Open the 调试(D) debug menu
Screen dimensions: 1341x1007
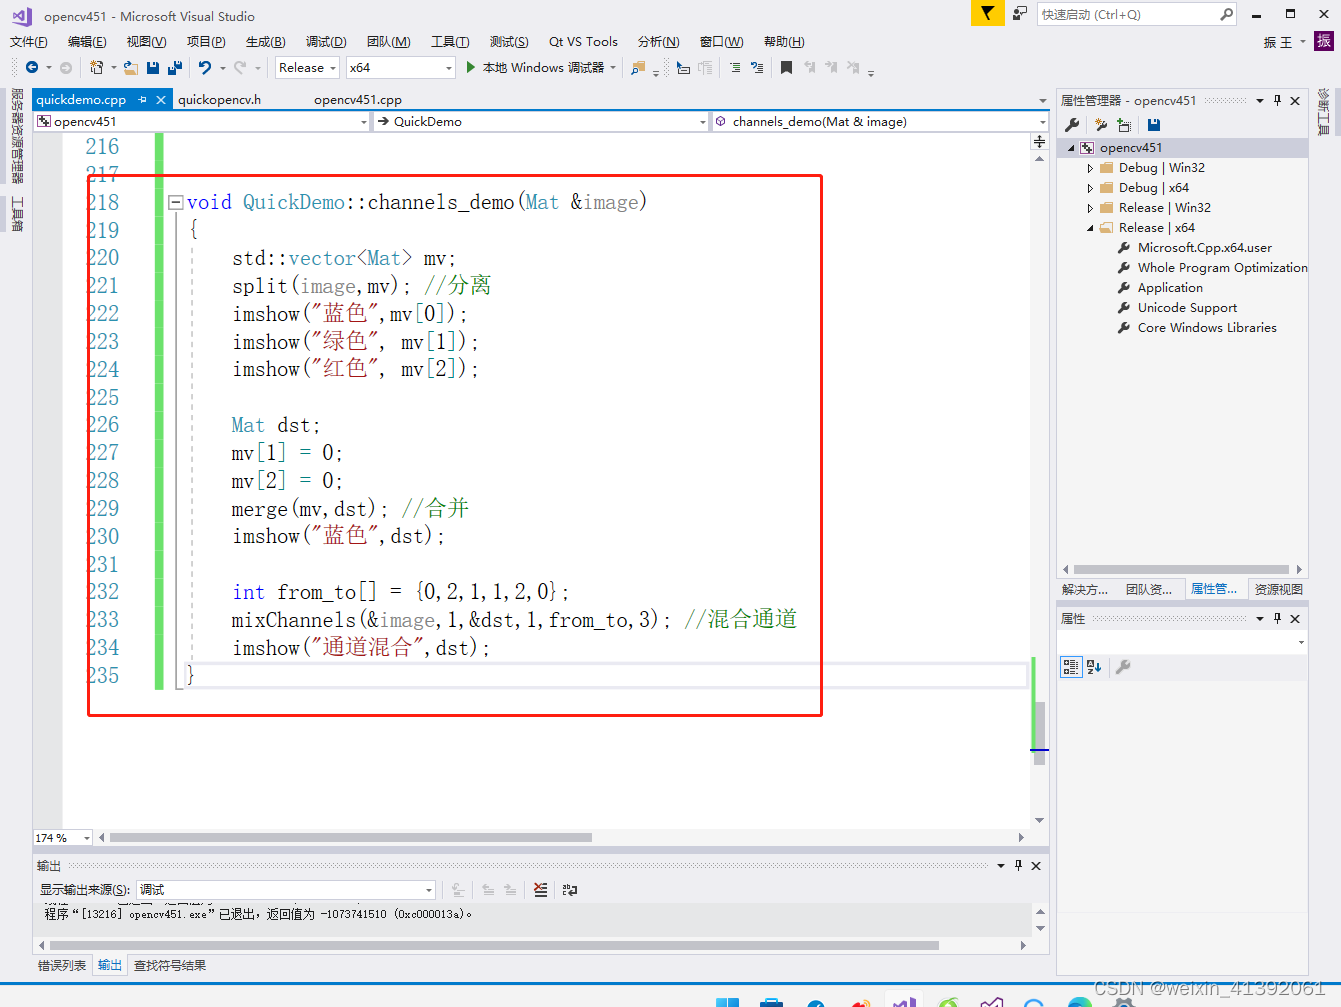pyautogui.click(x=326, y=41)
